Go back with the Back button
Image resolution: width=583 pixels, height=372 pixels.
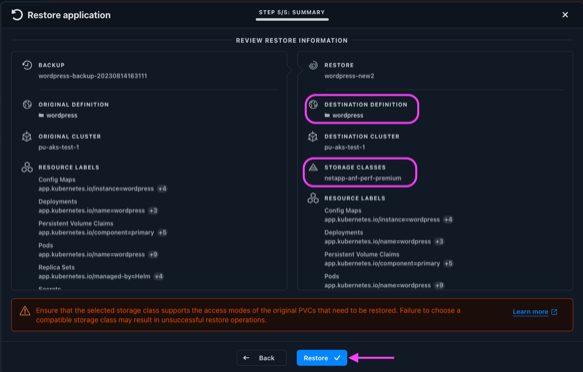pos(261,358)
